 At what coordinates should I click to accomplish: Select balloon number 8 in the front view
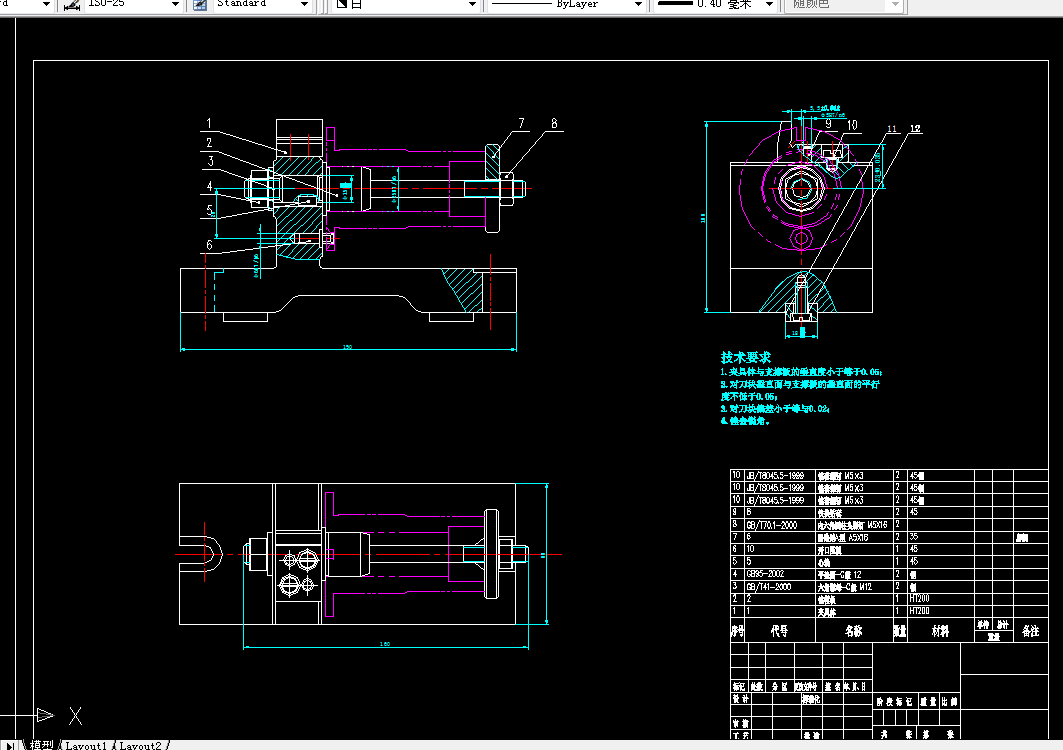(555, 123)
